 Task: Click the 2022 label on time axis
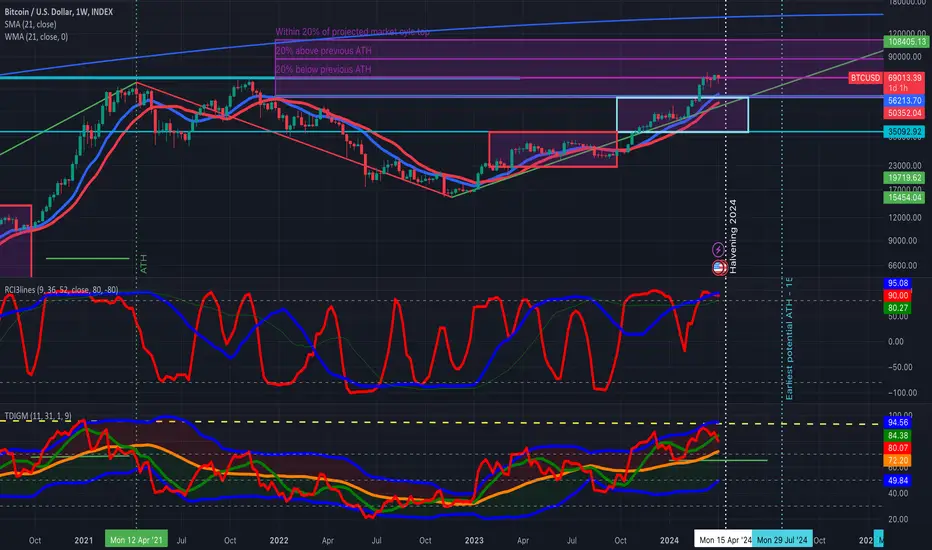tap(279, 540)
